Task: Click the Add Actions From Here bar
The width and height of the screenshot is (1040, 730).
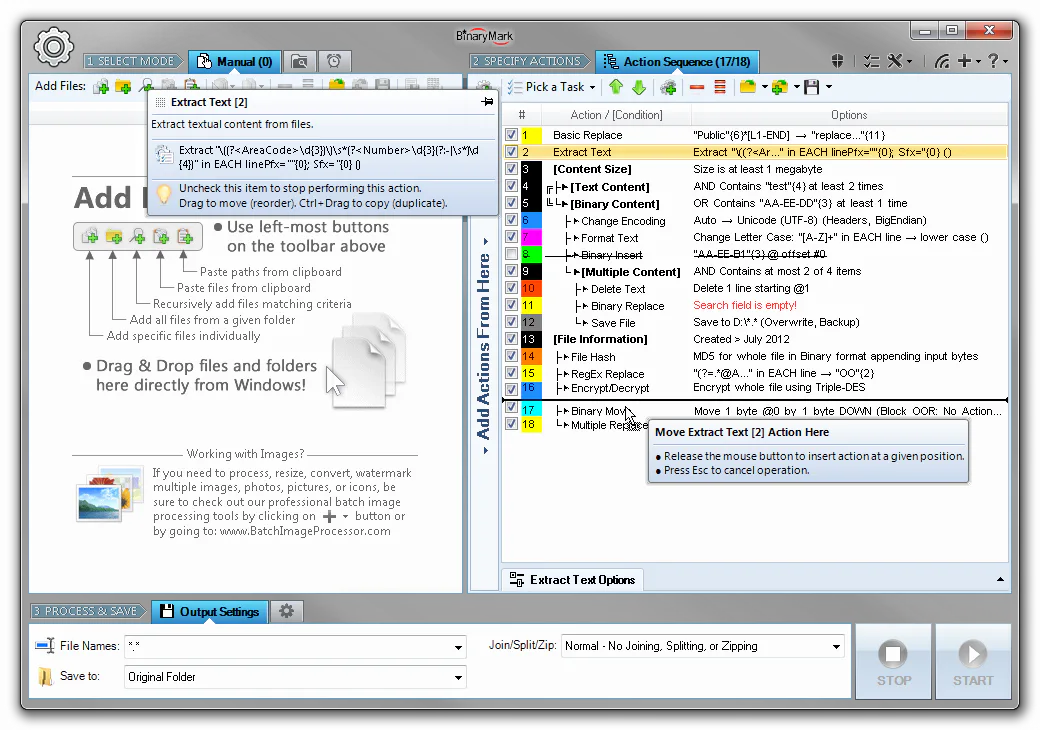Action: pyautogui.click(x=484, y=345)
